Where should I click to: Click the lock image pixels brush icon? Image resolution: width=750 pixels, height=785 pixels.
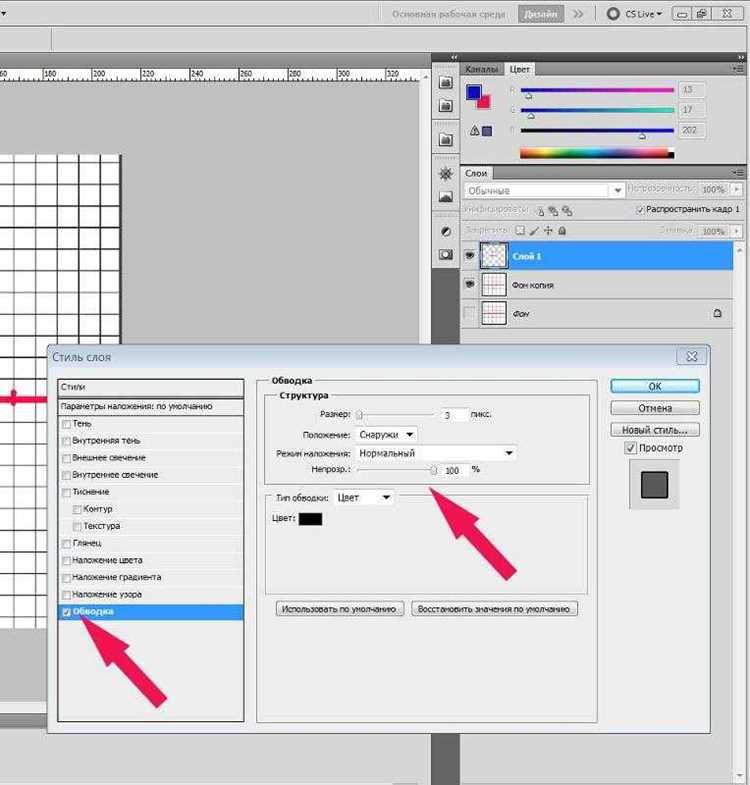pos(534,231)
